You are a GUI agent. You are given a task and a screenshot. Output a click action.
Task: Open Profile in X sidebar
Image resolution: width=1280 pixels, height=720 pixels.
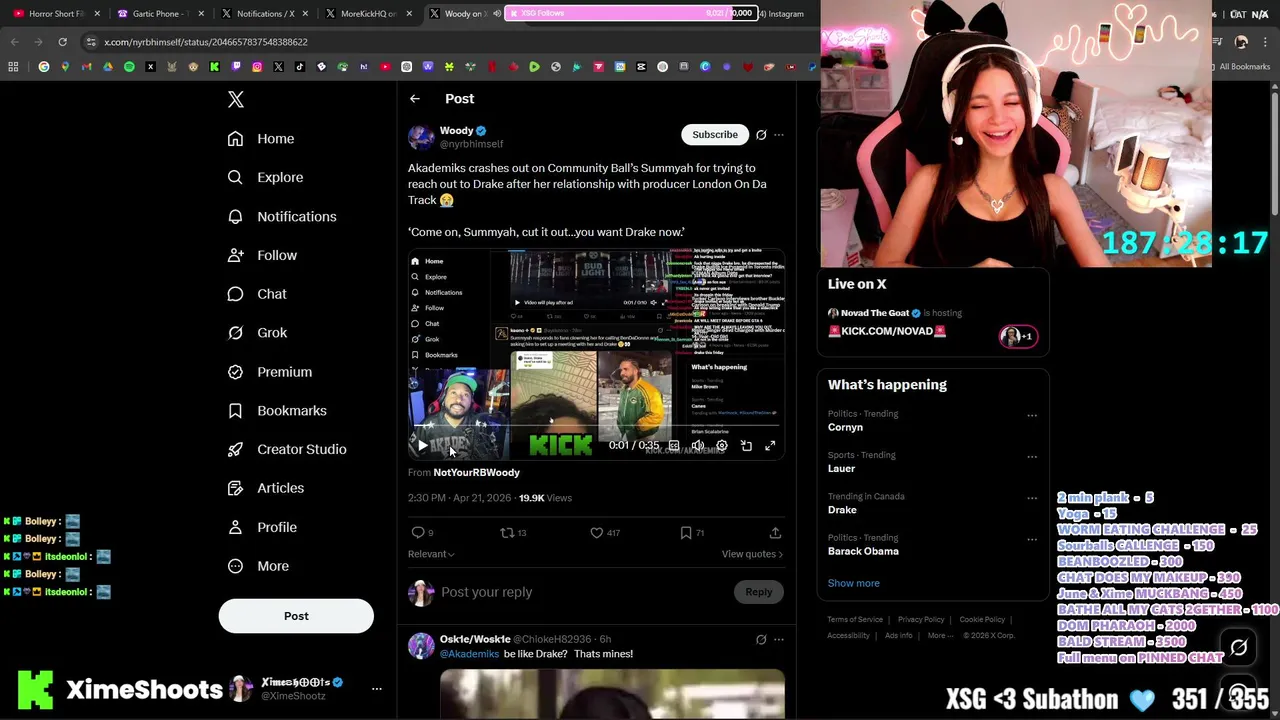262,527
